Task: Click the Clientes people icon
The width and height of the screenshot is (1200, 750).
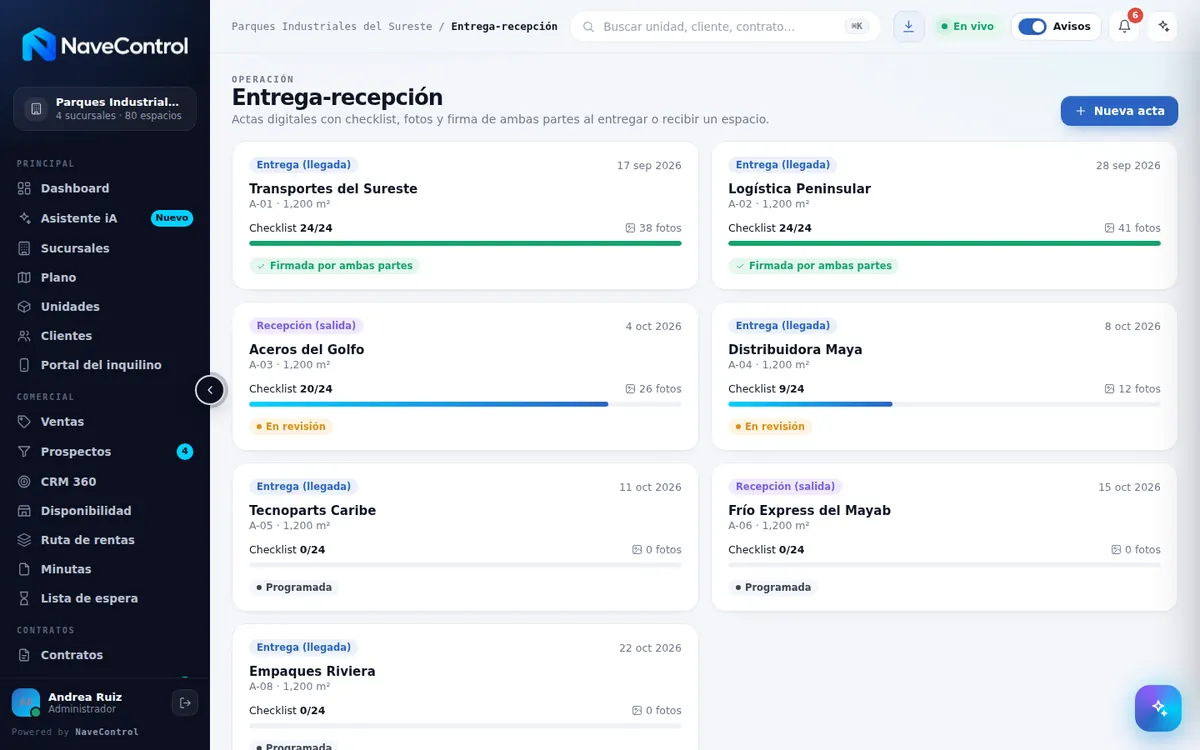Action: 25,336
